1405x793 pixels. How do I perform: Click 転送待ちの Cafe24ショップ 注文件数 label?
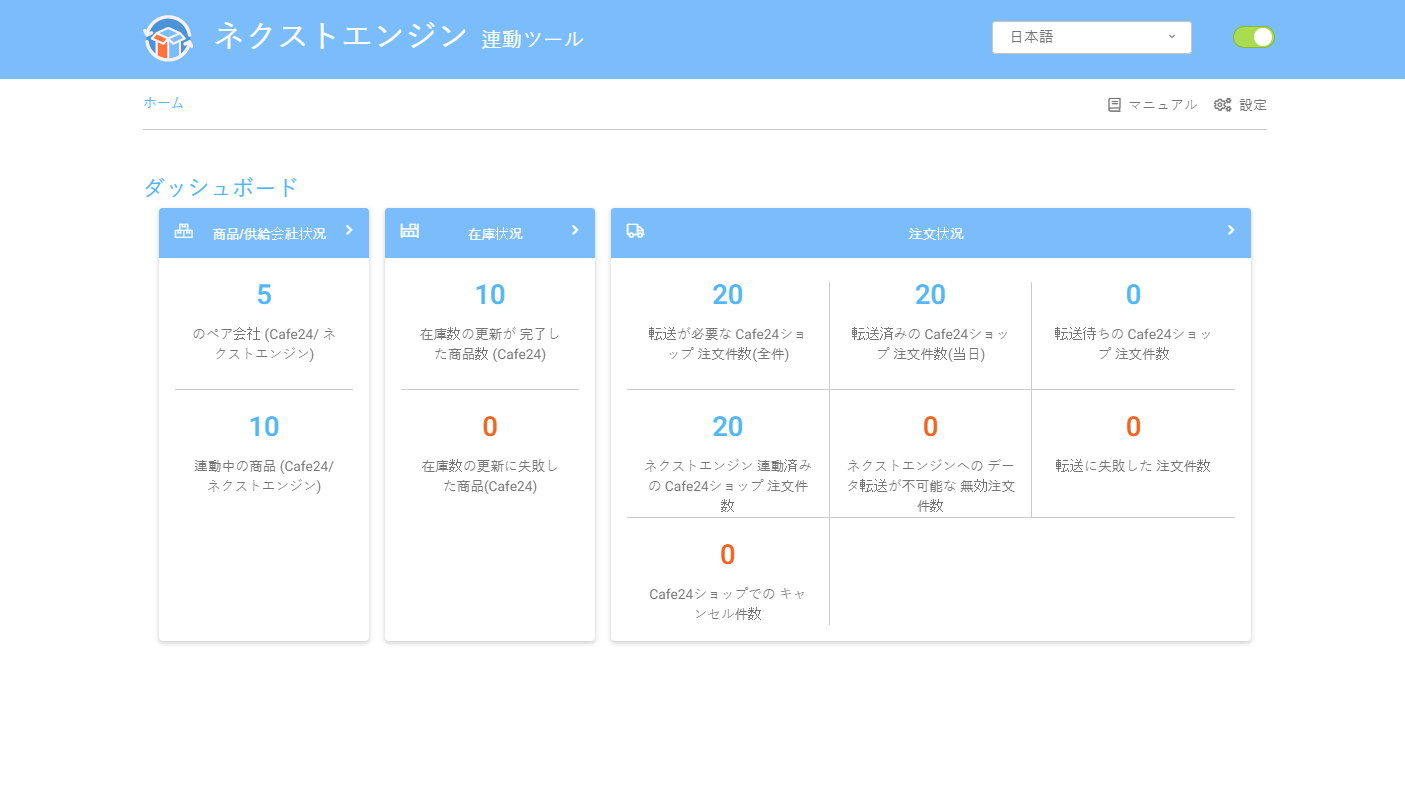tap(1133, 344)
